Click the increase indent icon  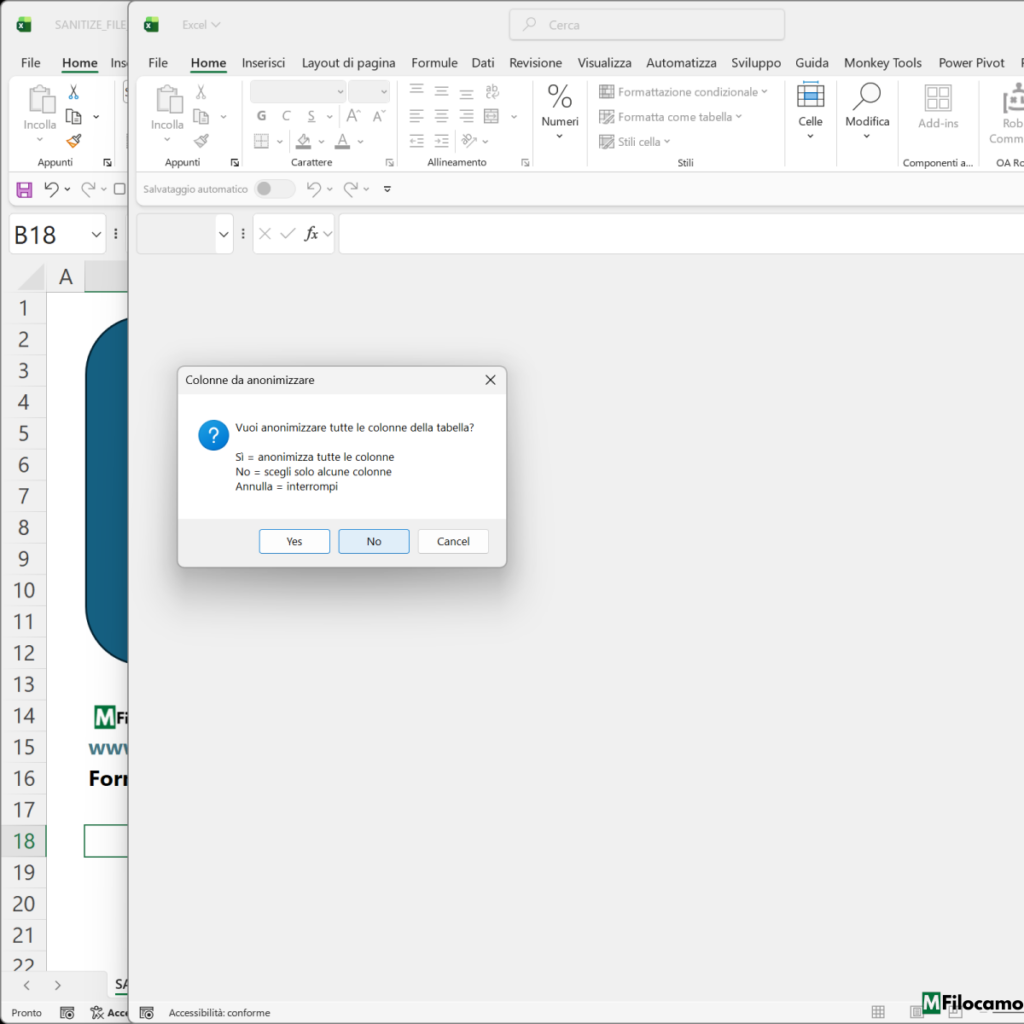pos(441,141)
